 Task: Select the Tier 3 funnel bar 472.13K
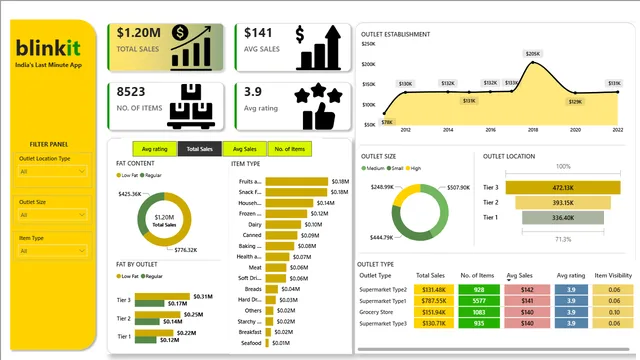point(563,188)
